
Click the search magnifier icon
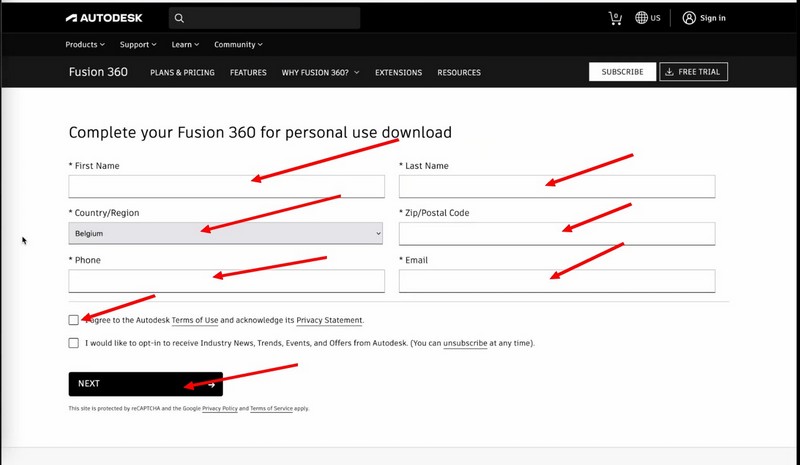coord(178,18)
